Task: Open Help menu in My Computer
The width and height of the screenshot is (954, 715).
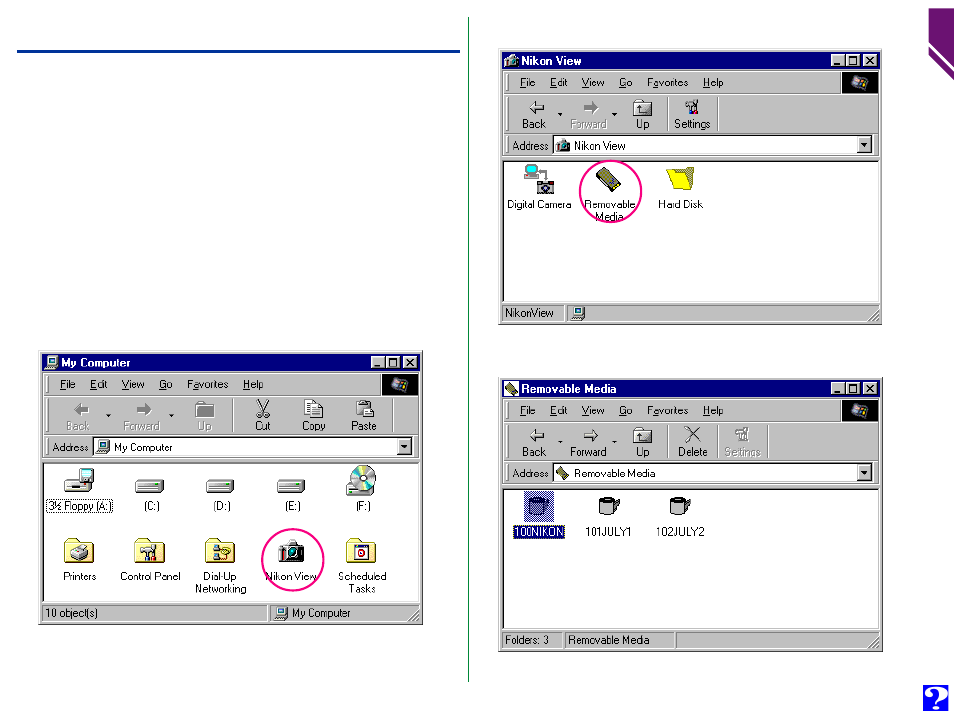Action: tap(253, 385)
